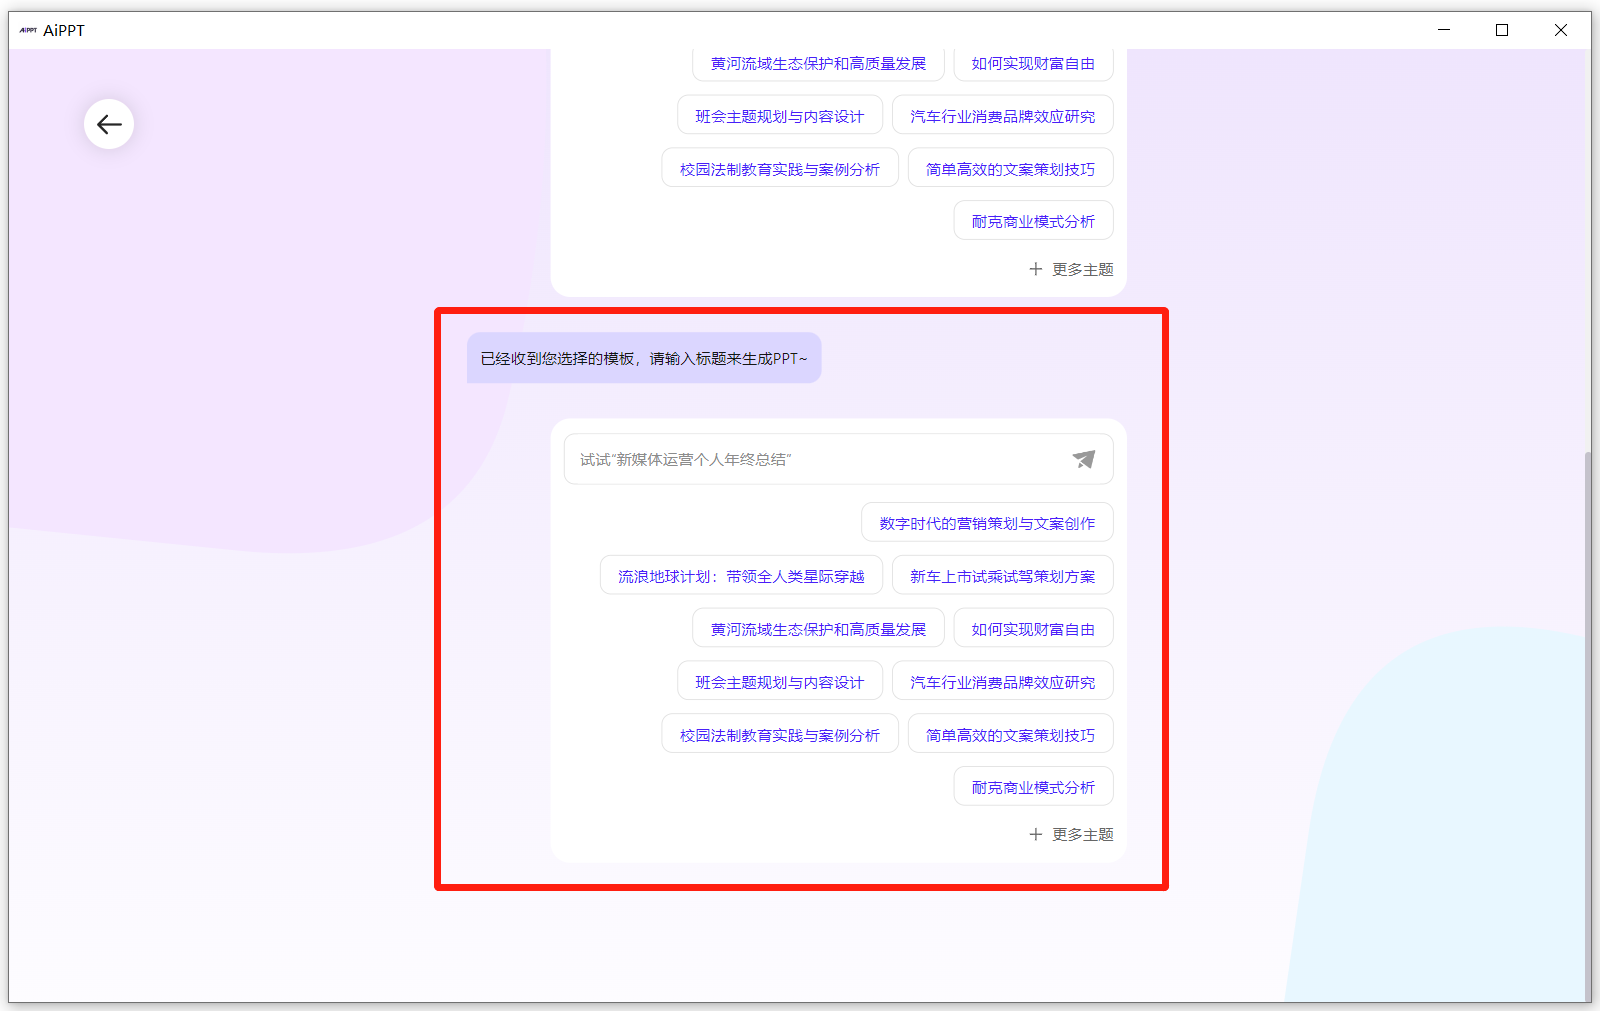Choose 耐克商业模式分析 under the title input box
The width and height of the screenshot is (1600, 1011).
pos(1033,787)
